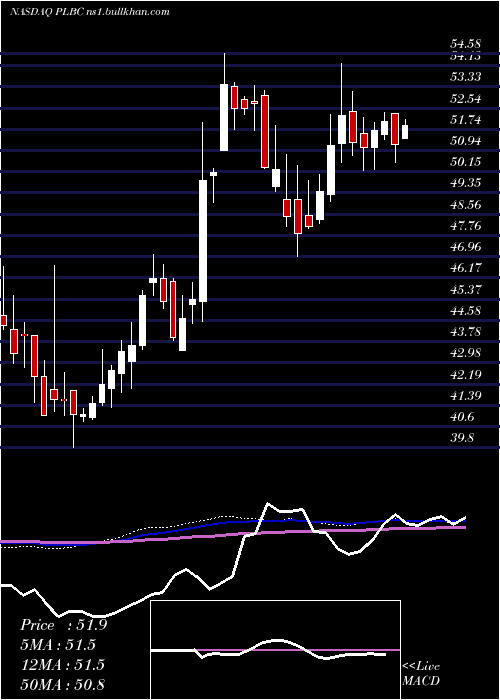Select the 43.78 axis value
The height and width of the screenshot is (700, 500).
click(466, 332)
